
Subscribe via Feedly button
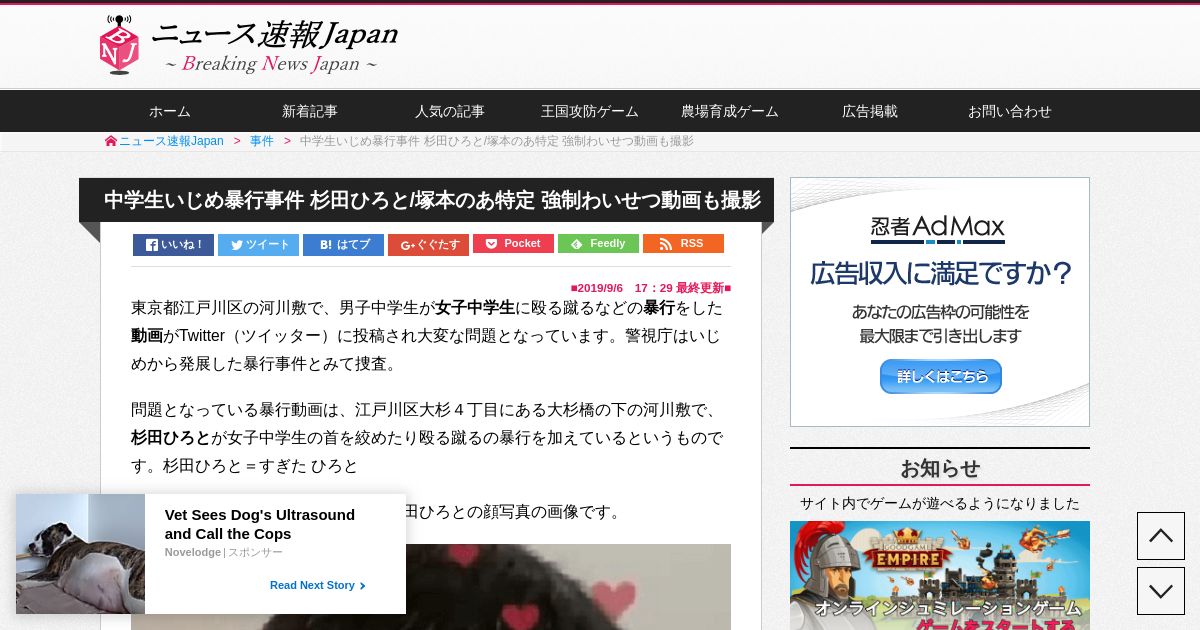click(x=598, y=244)
